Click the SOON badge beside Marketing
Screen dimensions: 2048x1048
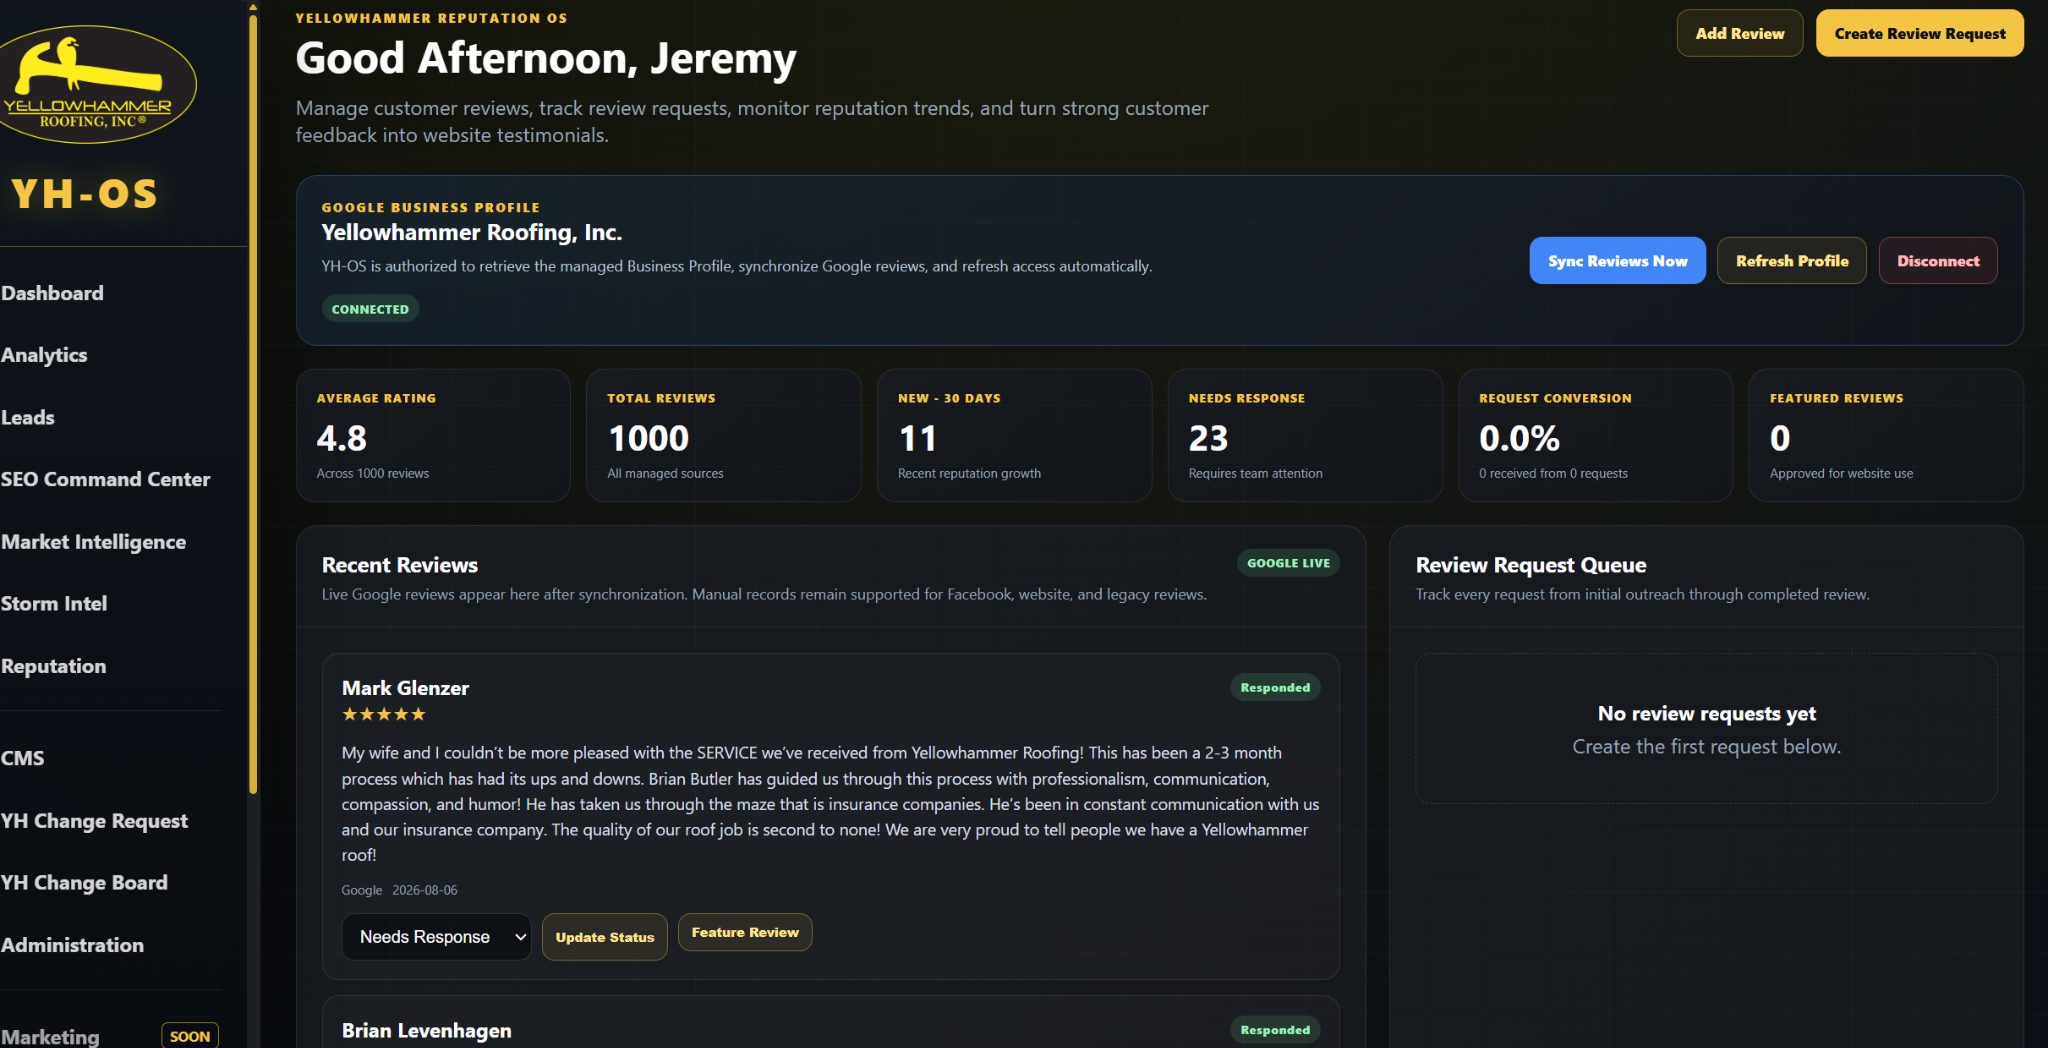point(190,1036)
